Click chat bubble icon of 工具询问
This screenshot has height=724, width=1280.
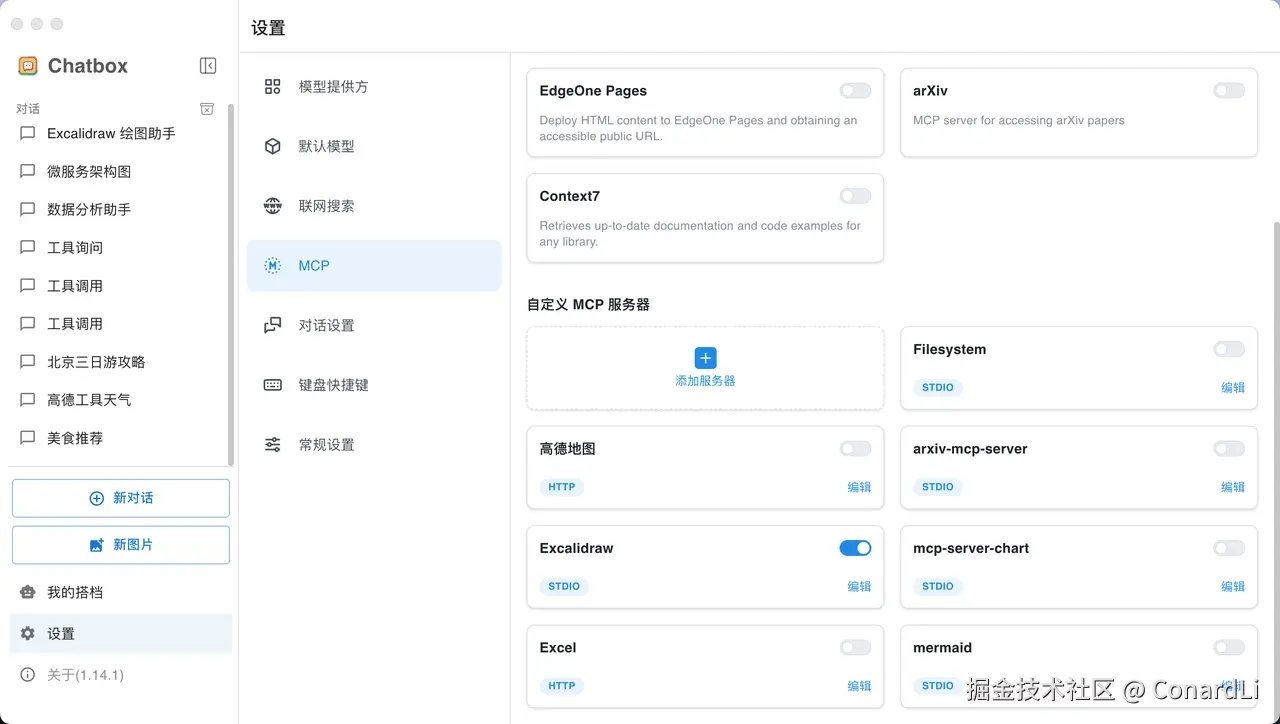(28, 247)
